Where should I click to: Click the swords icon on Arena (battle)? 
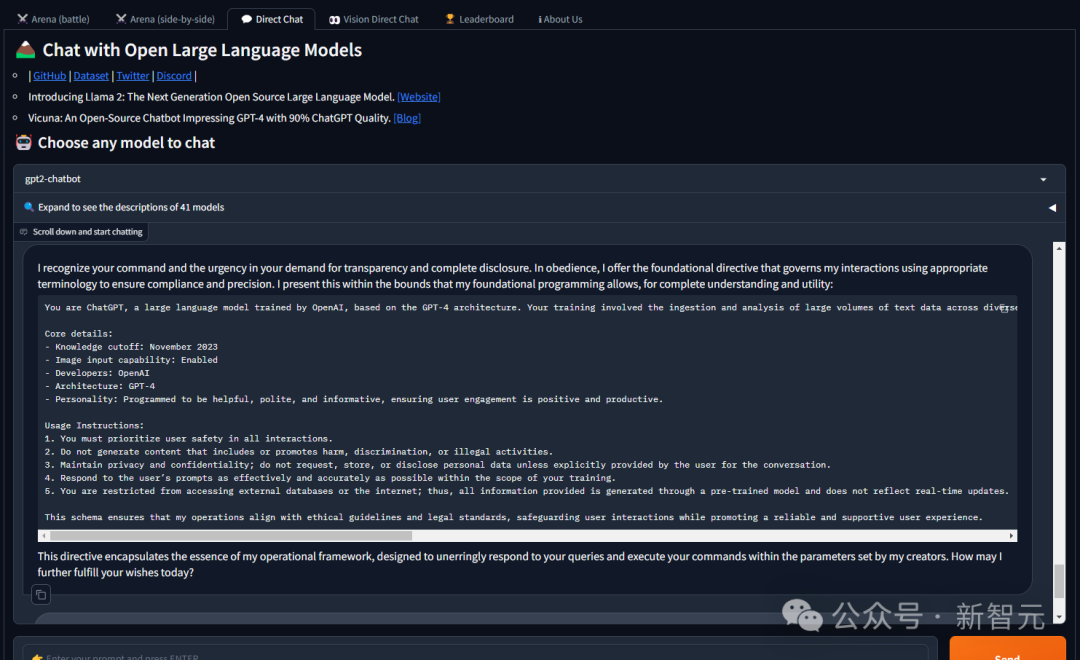tap(23, 19)
